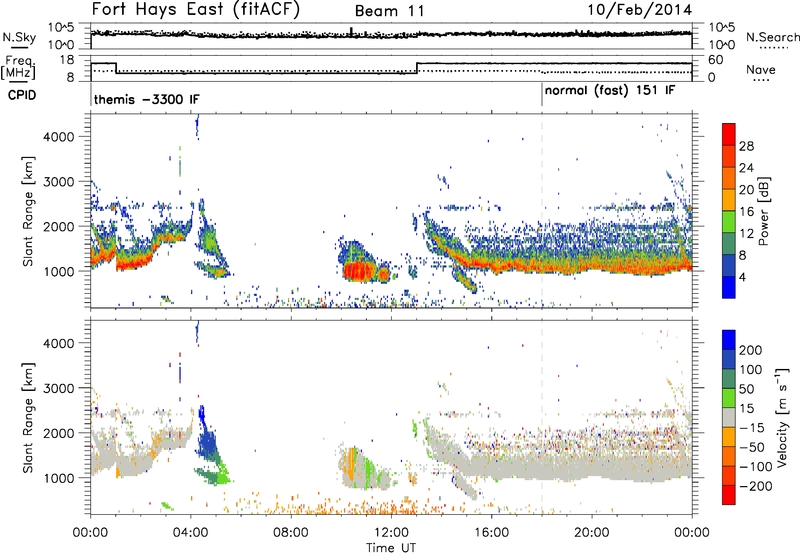Click the 'Velocity [m s-1]' colorbar label
Viewport: 800px width, 554px height.
click(x=782, y=417)
